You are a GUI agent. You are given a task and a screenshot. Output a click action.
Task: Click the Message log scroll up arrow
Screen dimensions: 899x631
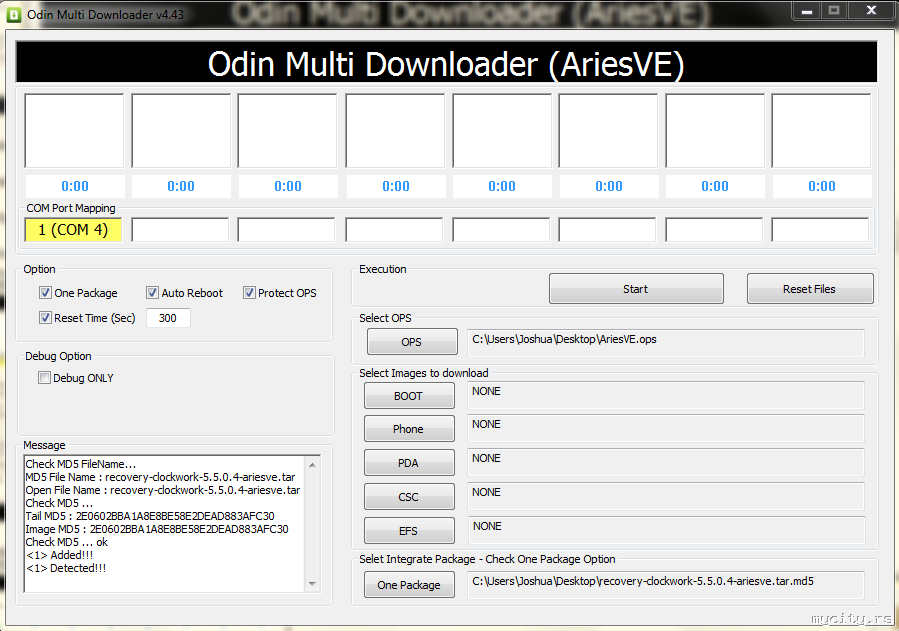(312, 465)
